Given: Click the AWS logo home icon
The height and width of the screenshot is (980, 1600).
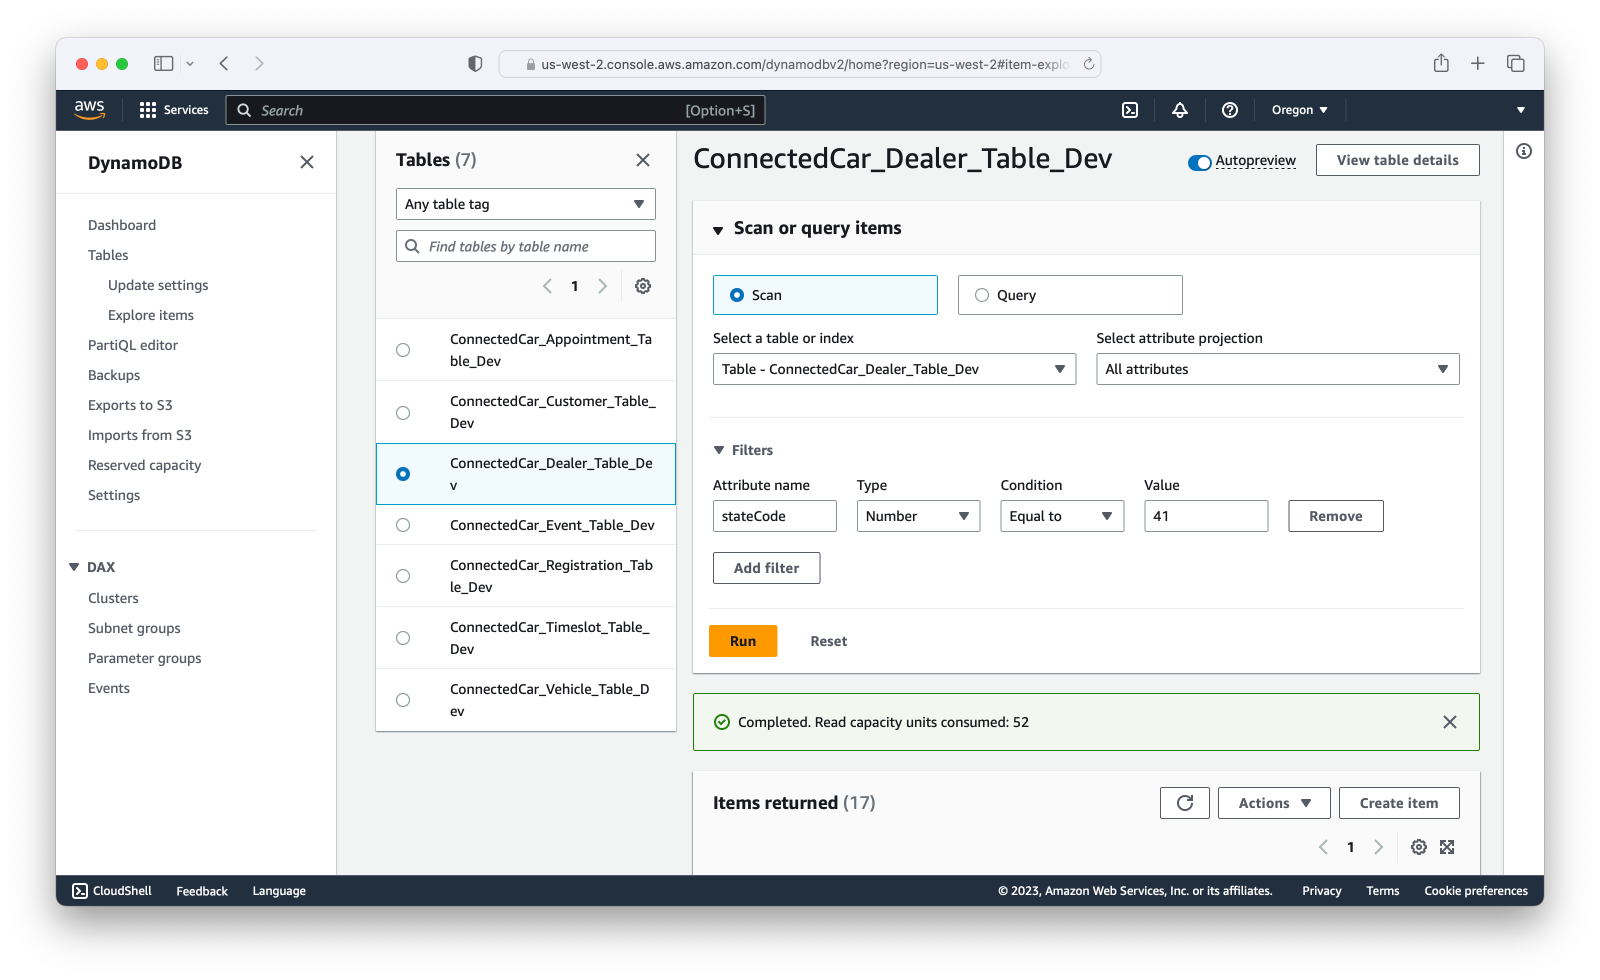Looking at the screenshot, I should coord(89,110).
